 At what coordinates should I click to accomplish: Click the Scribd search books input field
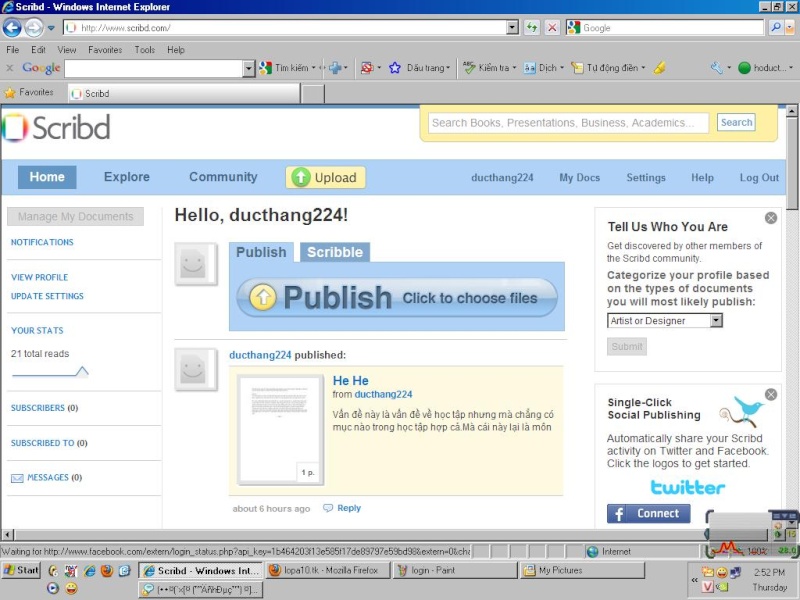568,123
